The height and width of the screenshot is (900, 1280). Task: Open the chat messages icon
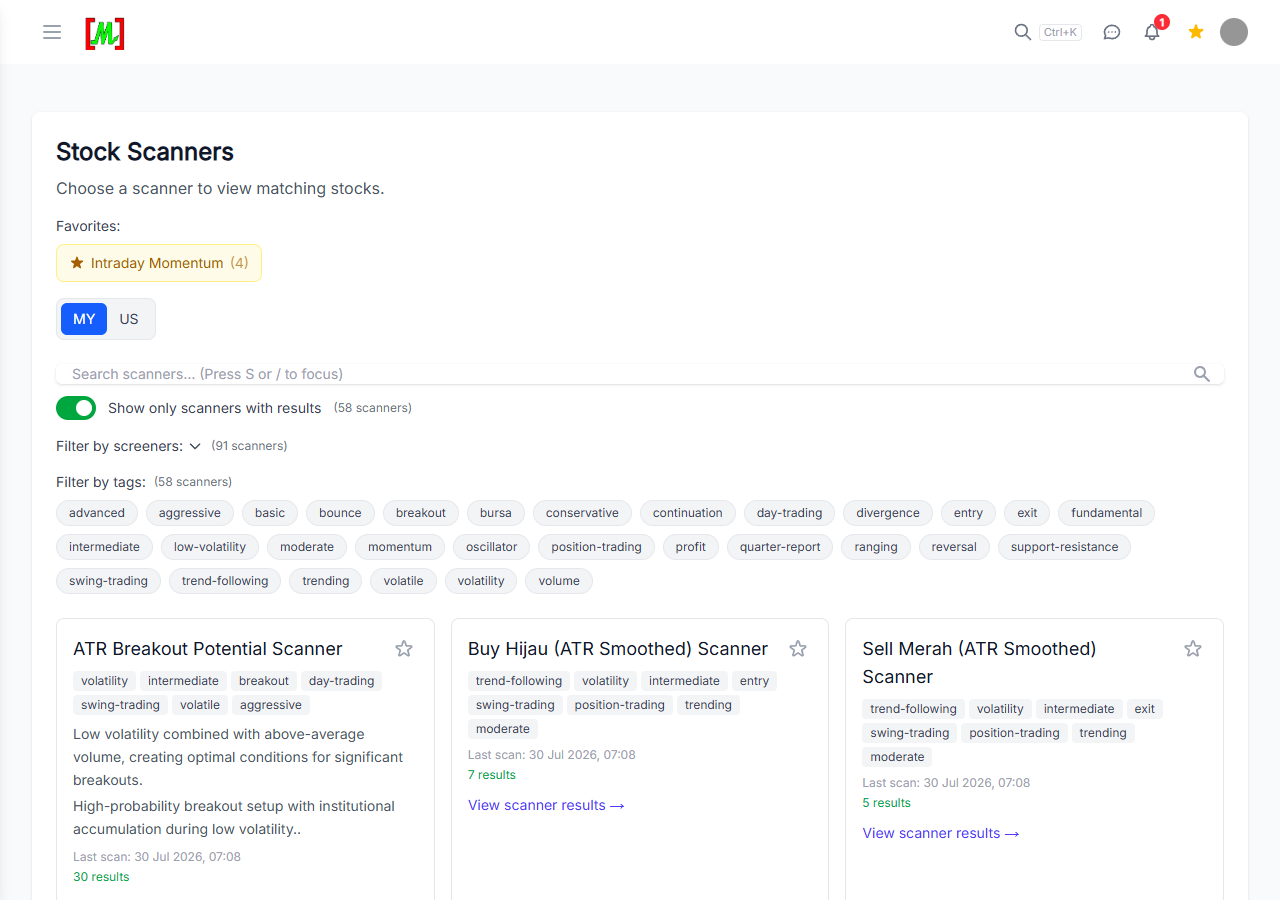[1112, 32]
